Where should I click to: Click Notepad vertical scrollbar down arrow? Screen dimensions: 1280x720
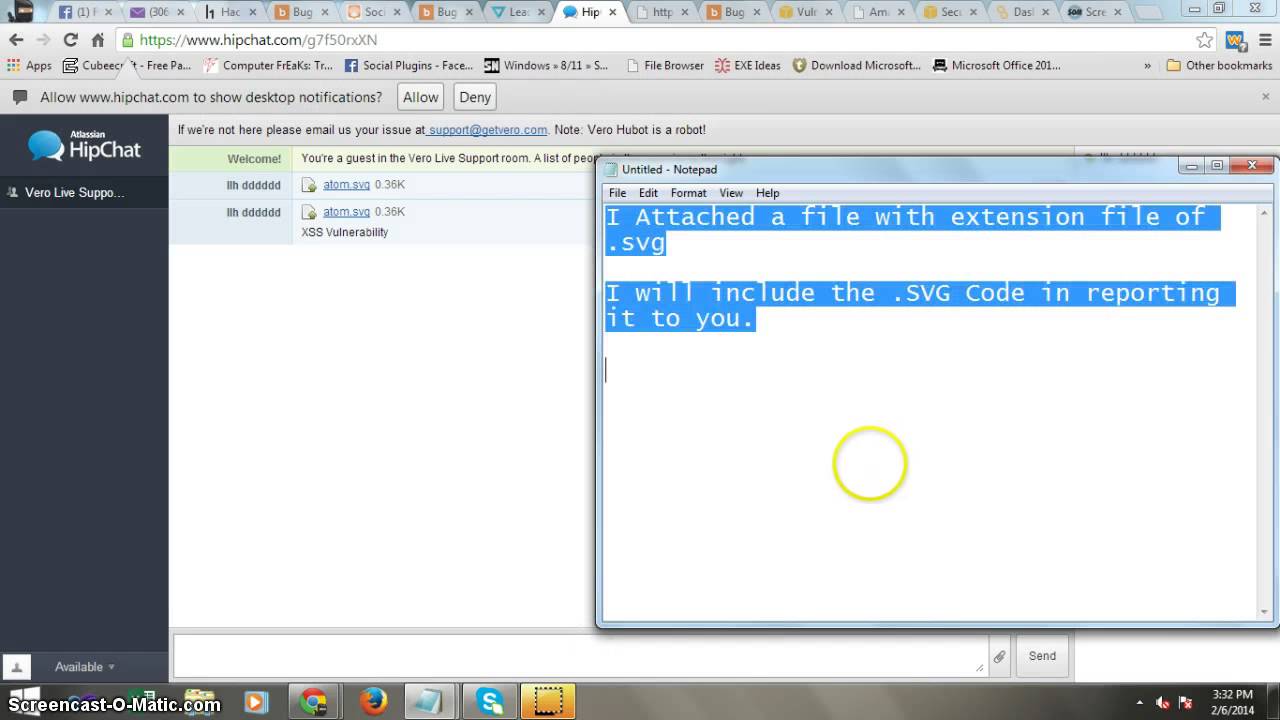coord(1264,611)
